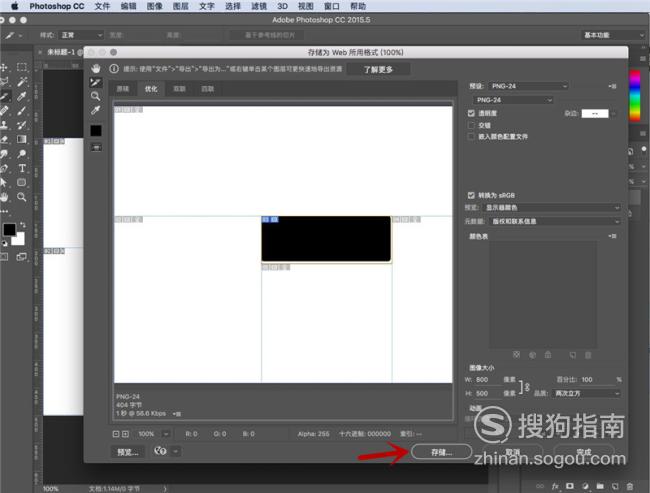Select the Type tool in Photoshop toolbox
Viewport: 650px width, 493px height.
pyautogui.click(x=22, y=168)
